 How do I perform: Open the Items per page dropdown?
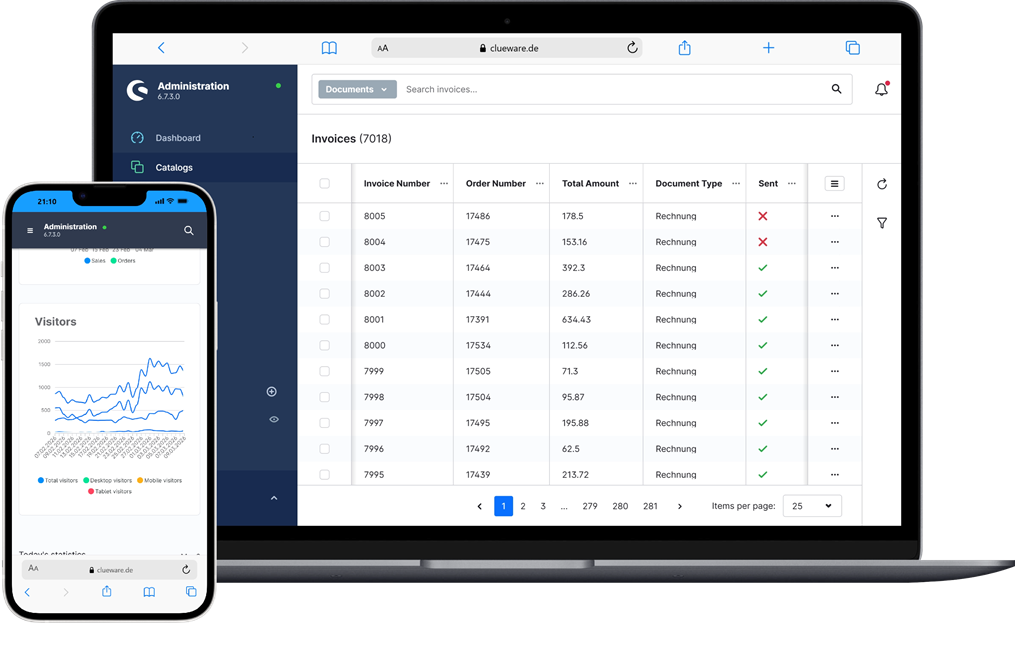(812, 506)
